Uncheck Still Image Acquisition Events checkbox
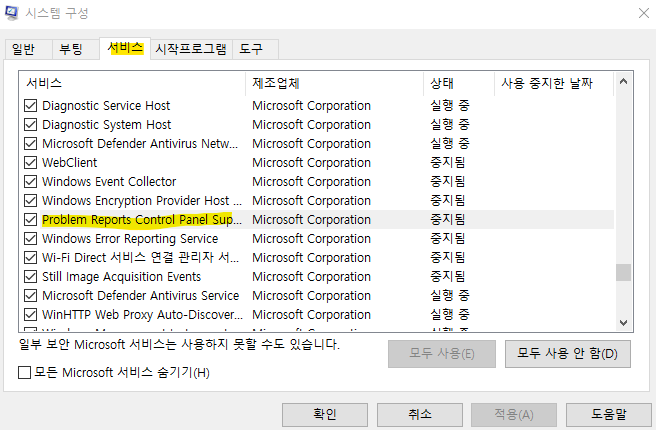This screenshot has height=430, width=656. click(x=31, y=276)
